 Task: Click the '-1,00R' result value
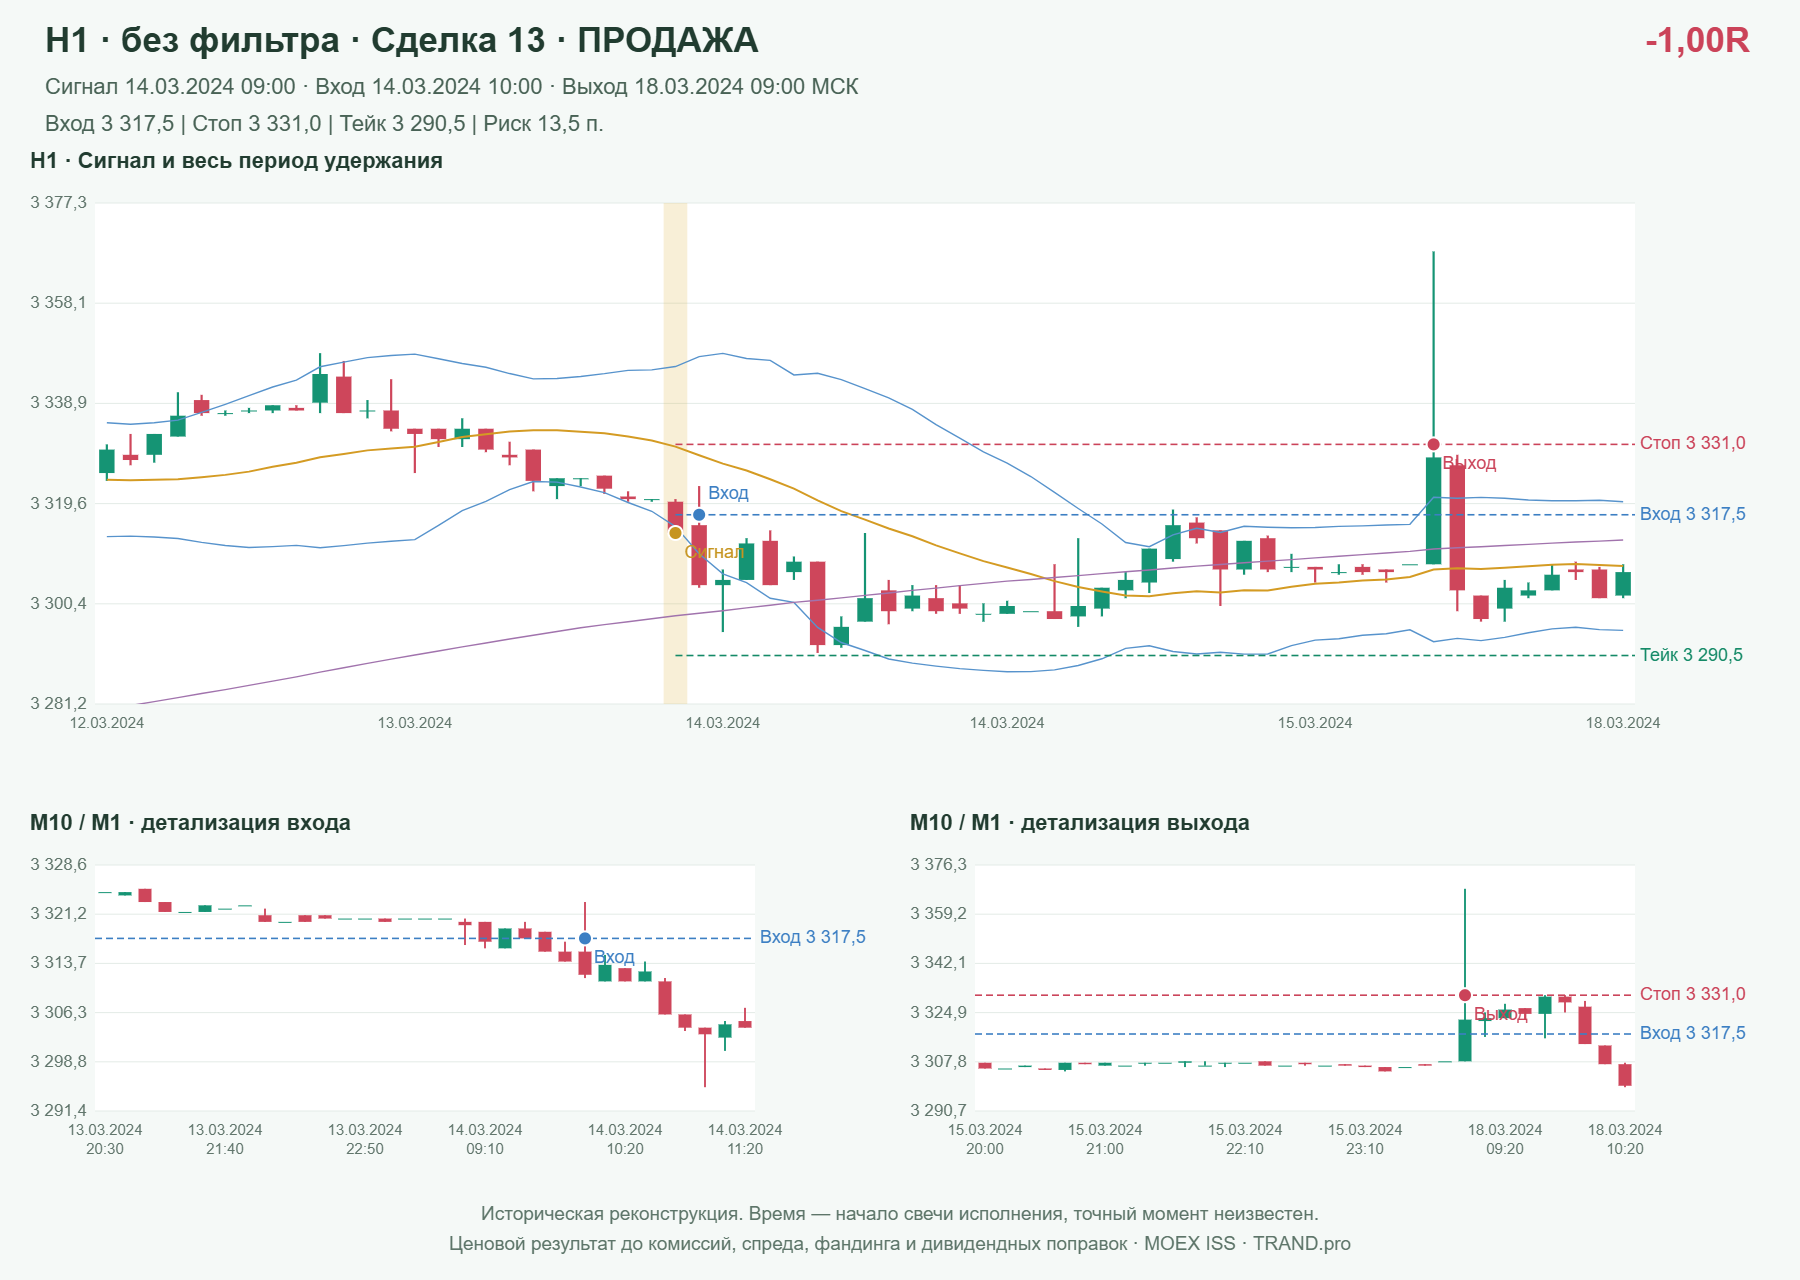tap(1697, 40)
